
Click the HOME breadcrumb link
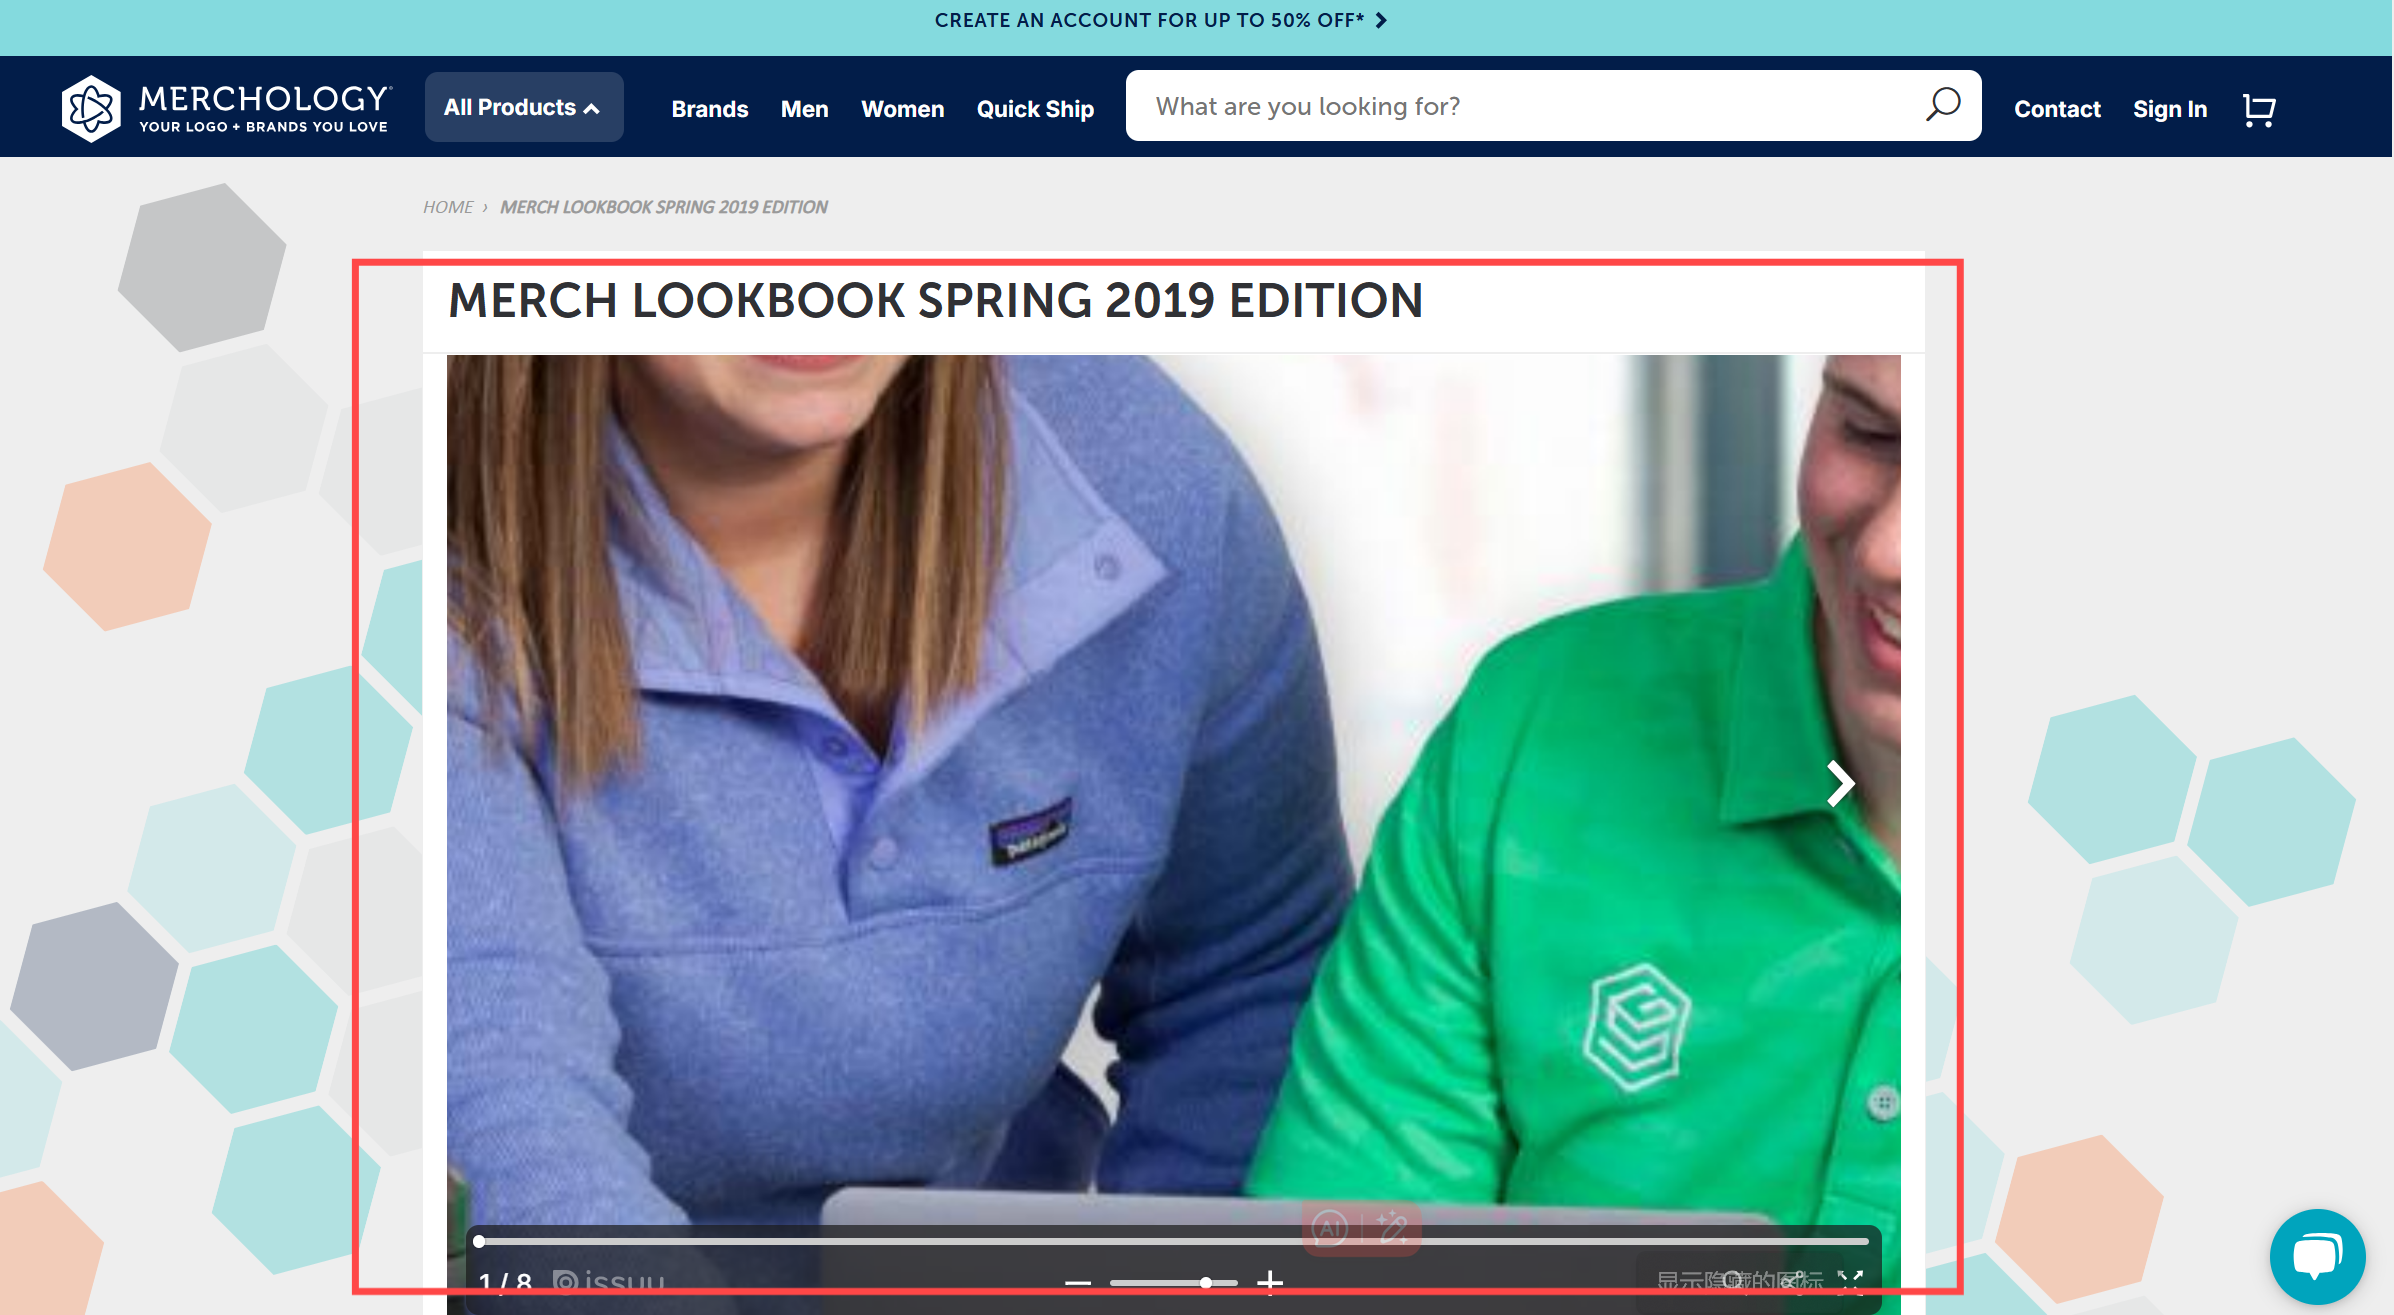point(447,207)
